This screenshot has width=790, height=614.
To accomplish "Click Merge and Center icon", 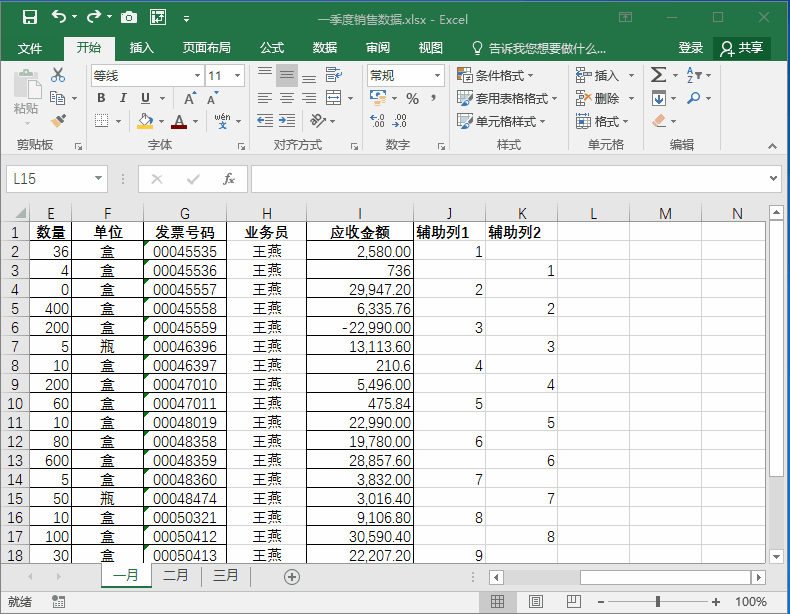I will click(334, 98).
